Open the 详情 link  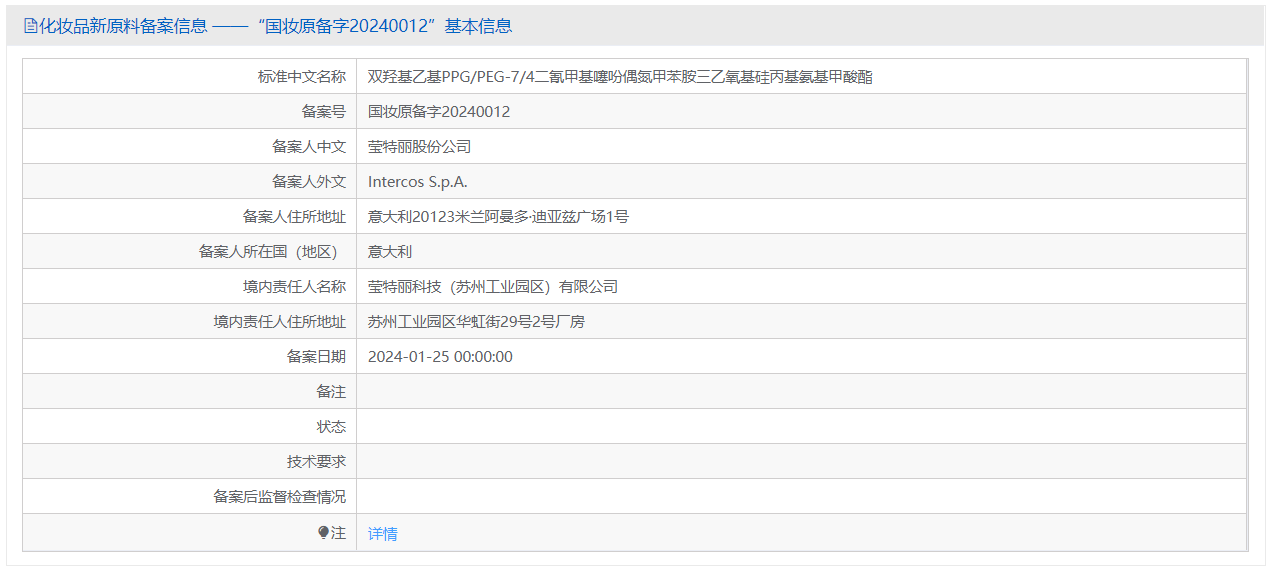382,534
